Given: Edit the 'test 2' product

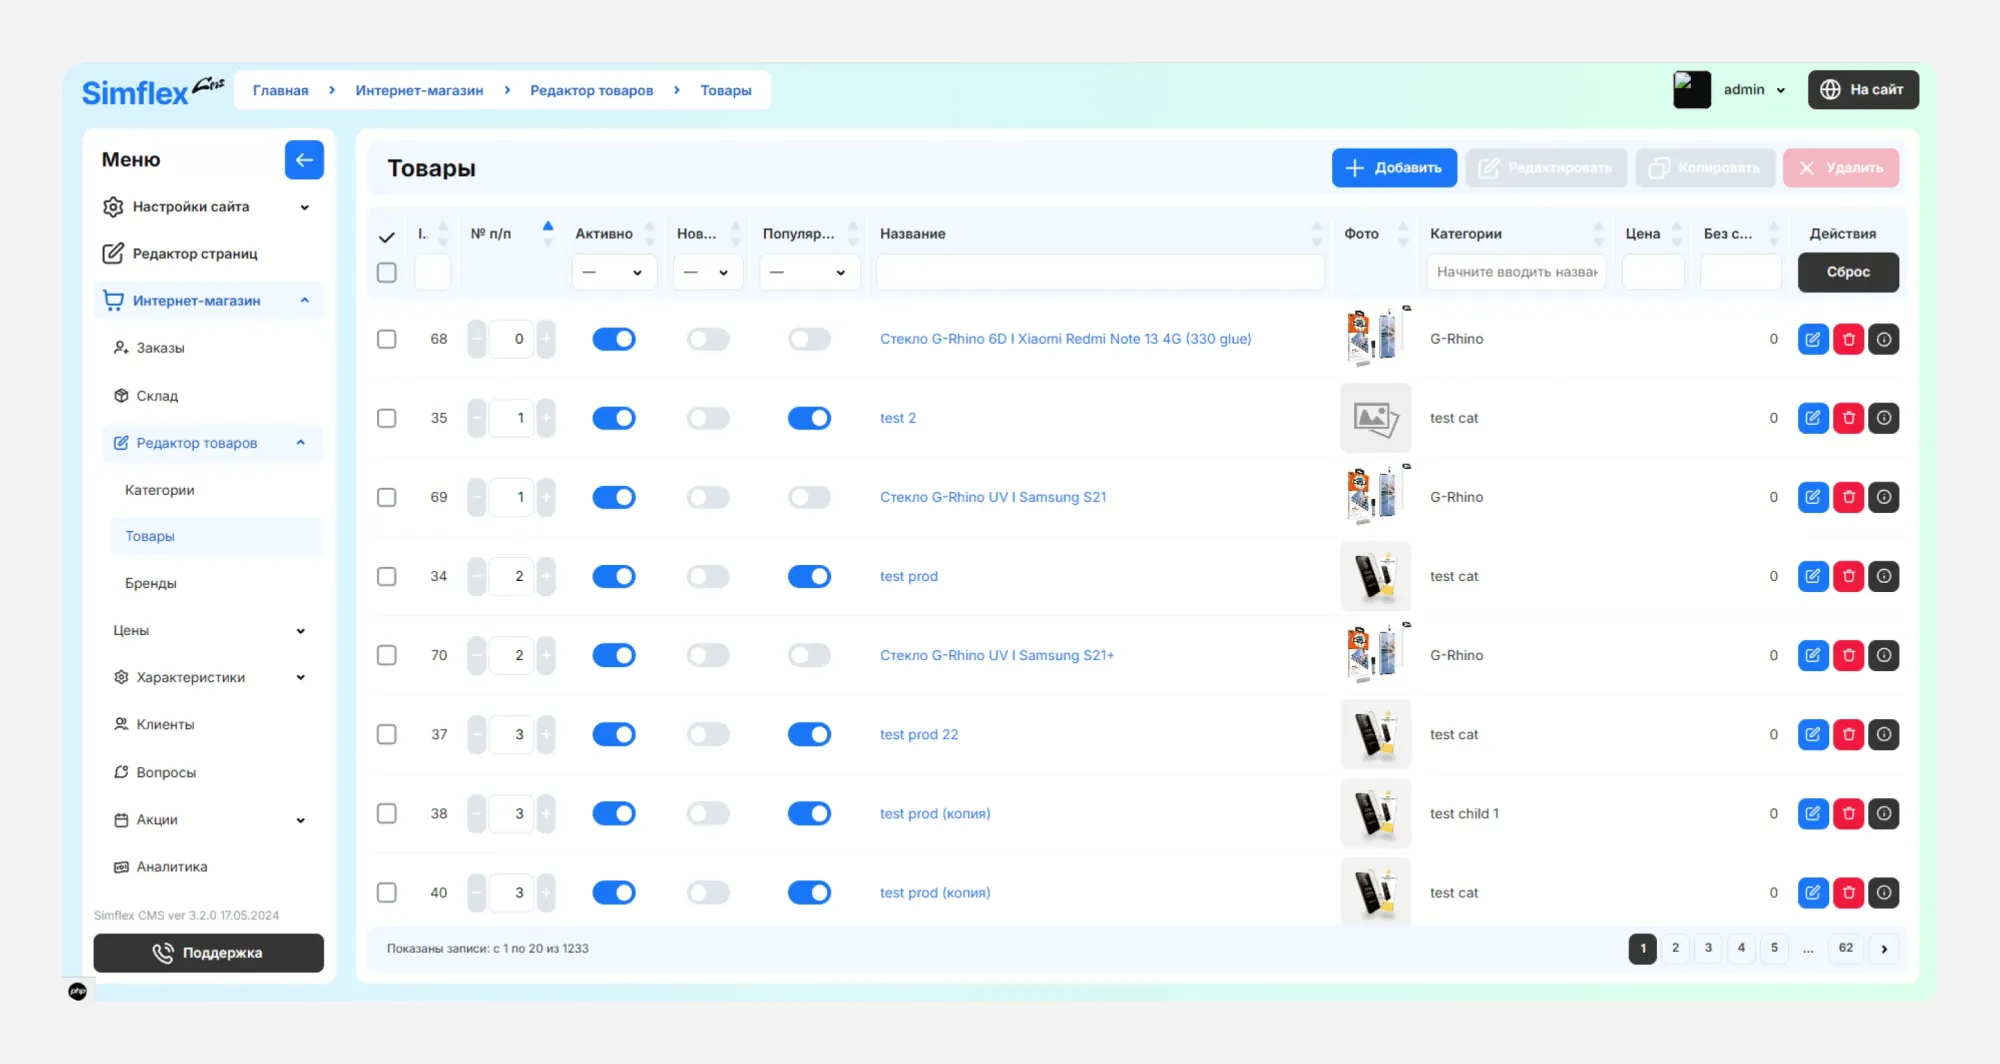Looking at the screenshot, I should [x=1813, y=418].
